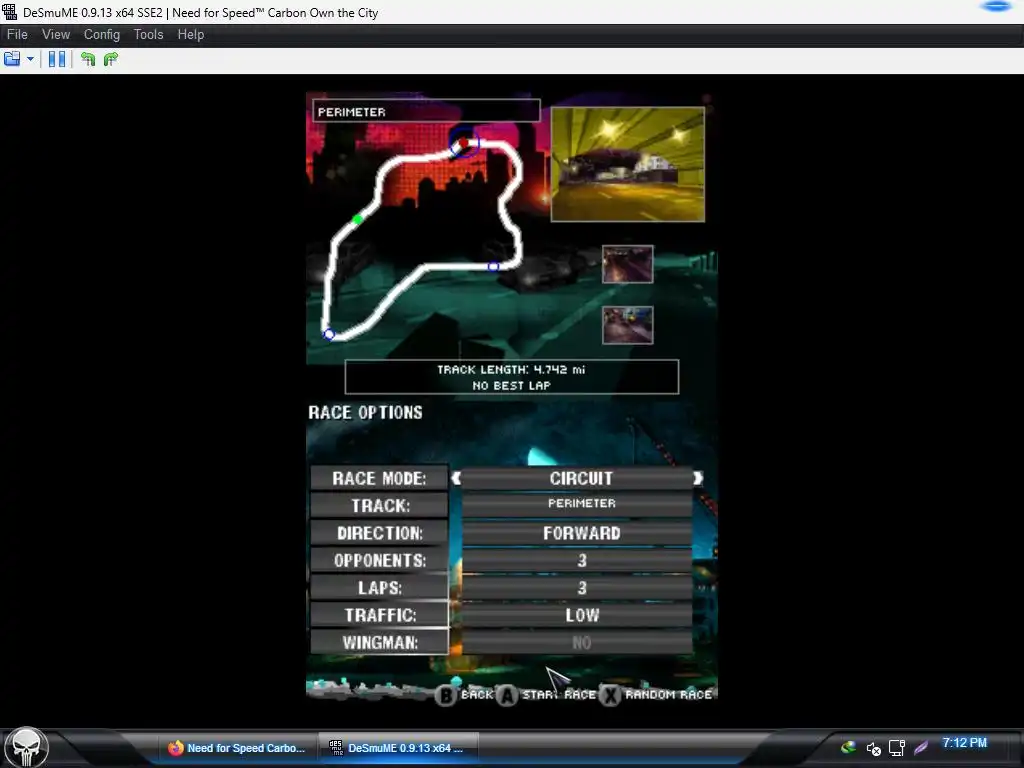Screen dimensions: 1024x768
Task: Click the FORWARD direction value
Action: point(577,533)
